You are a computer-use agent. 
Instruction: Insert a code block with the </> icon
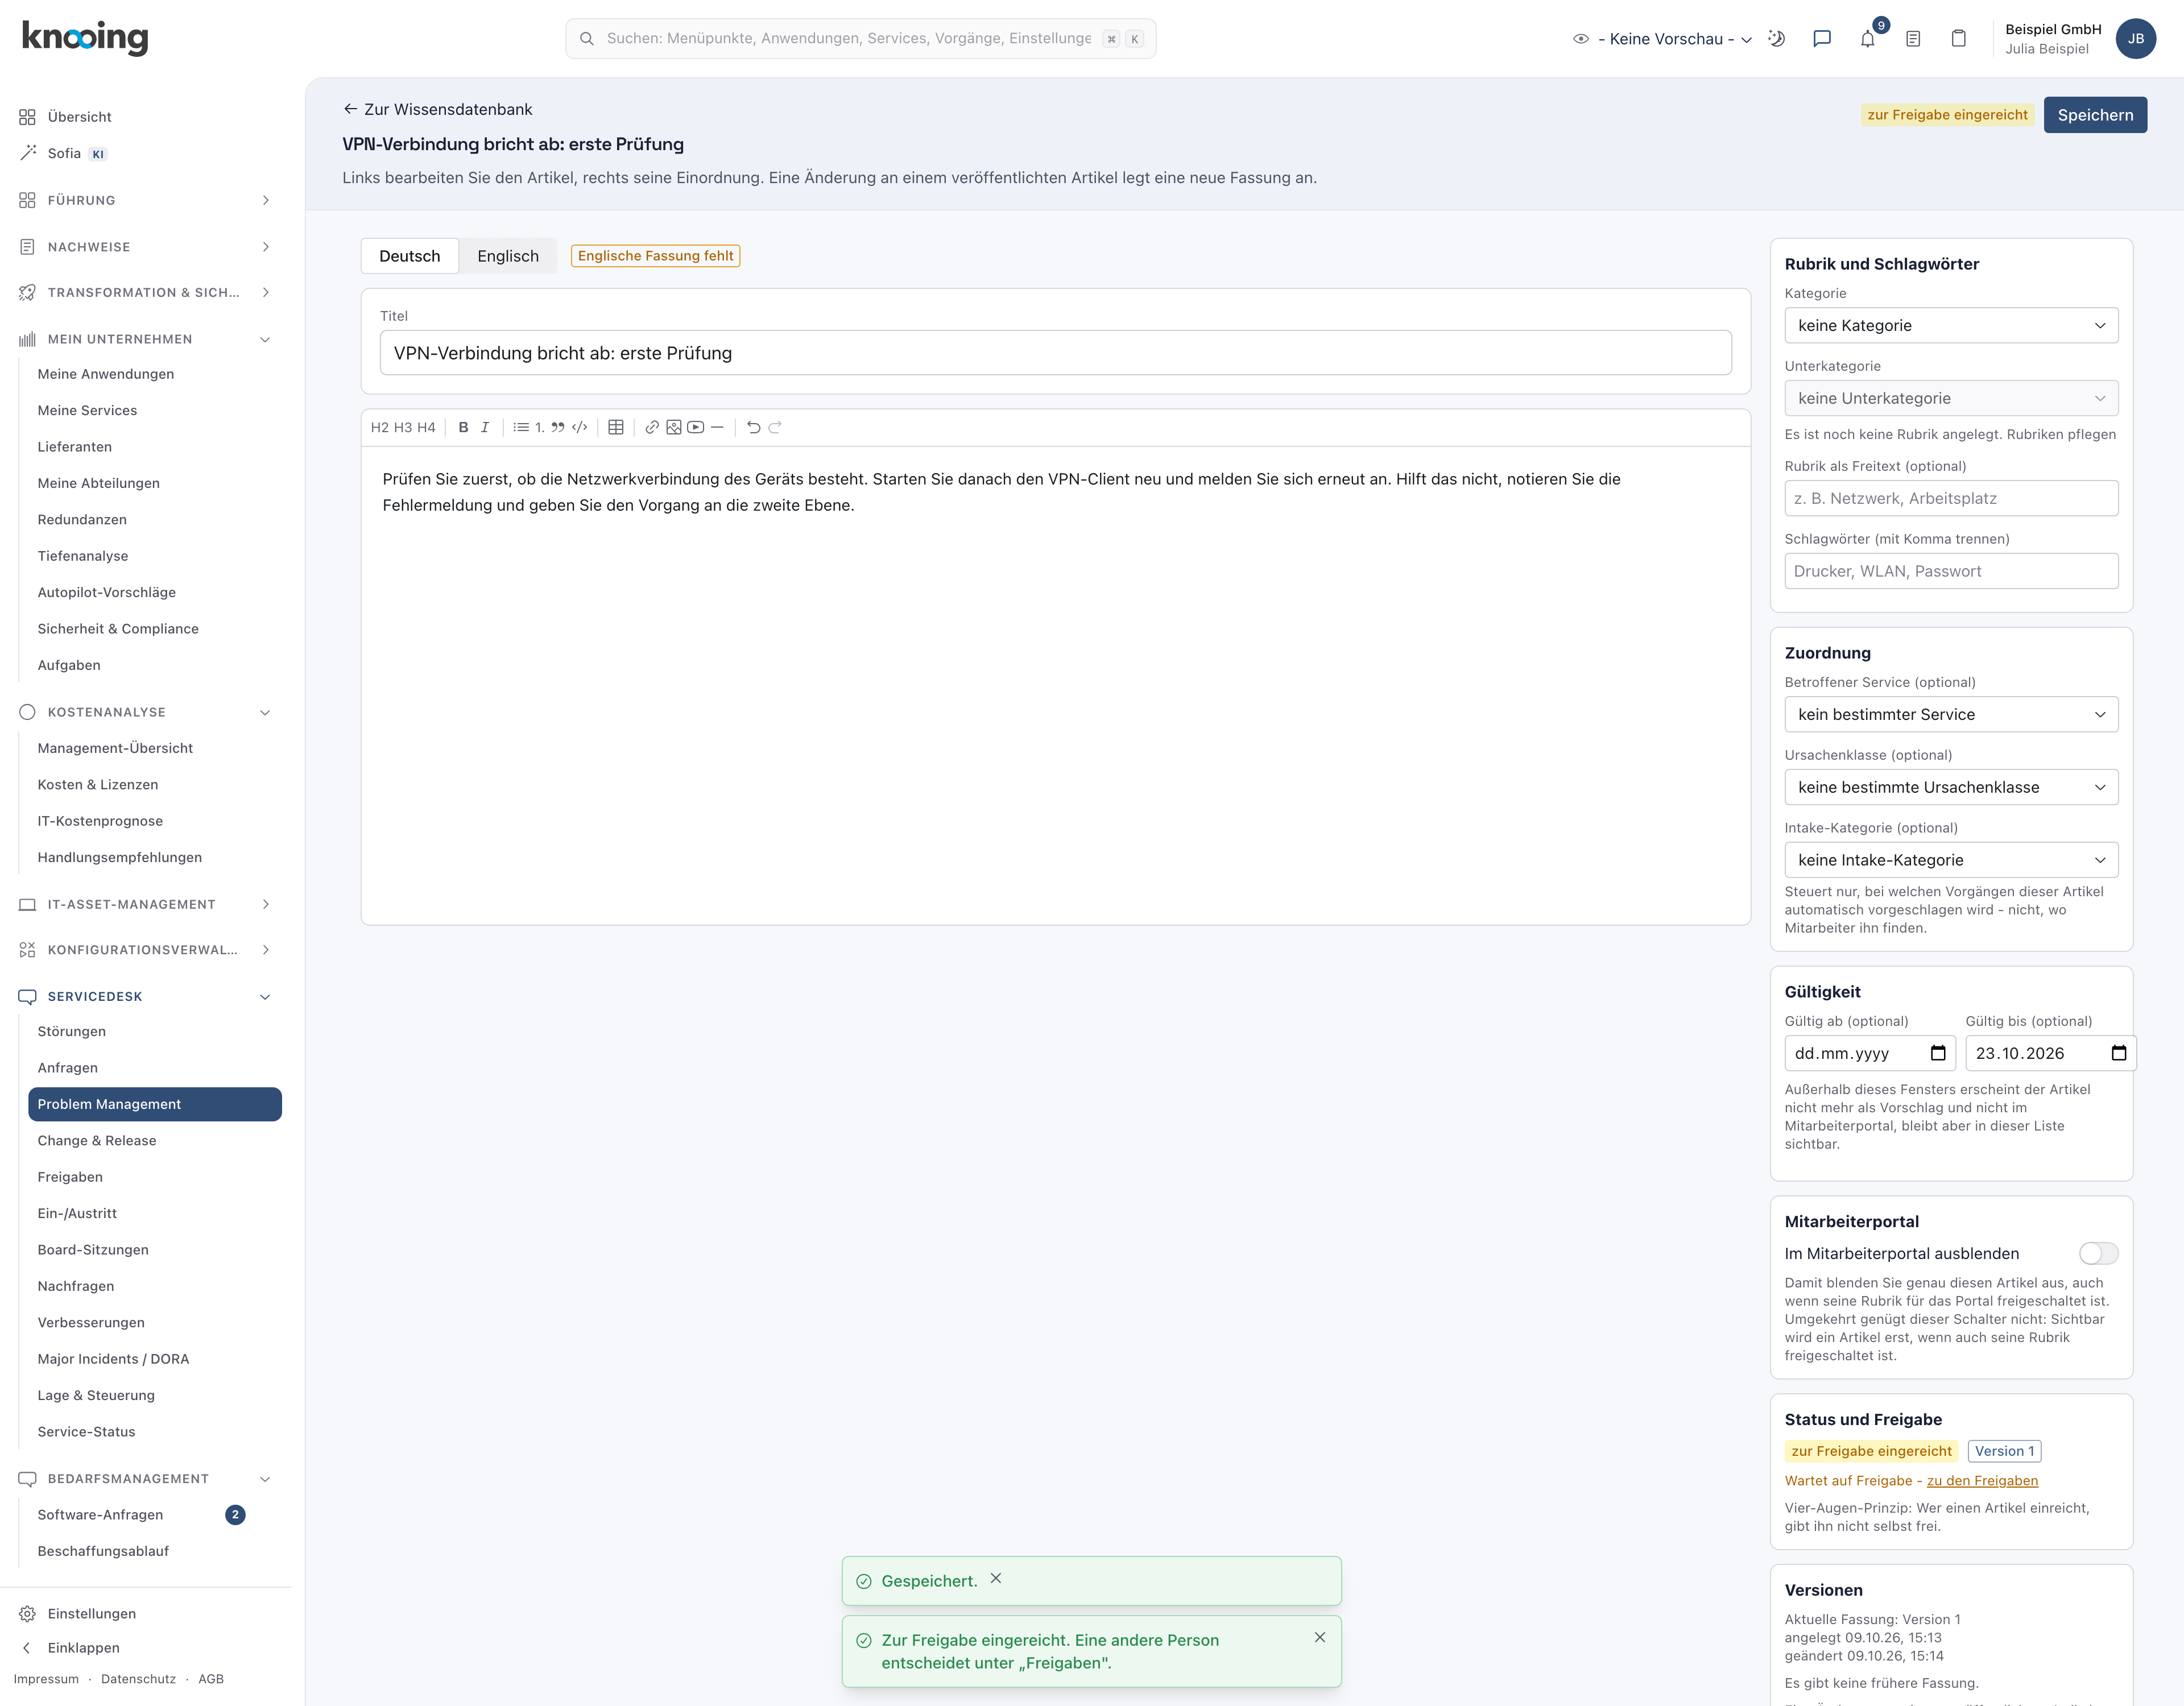(x=579, y=427)
